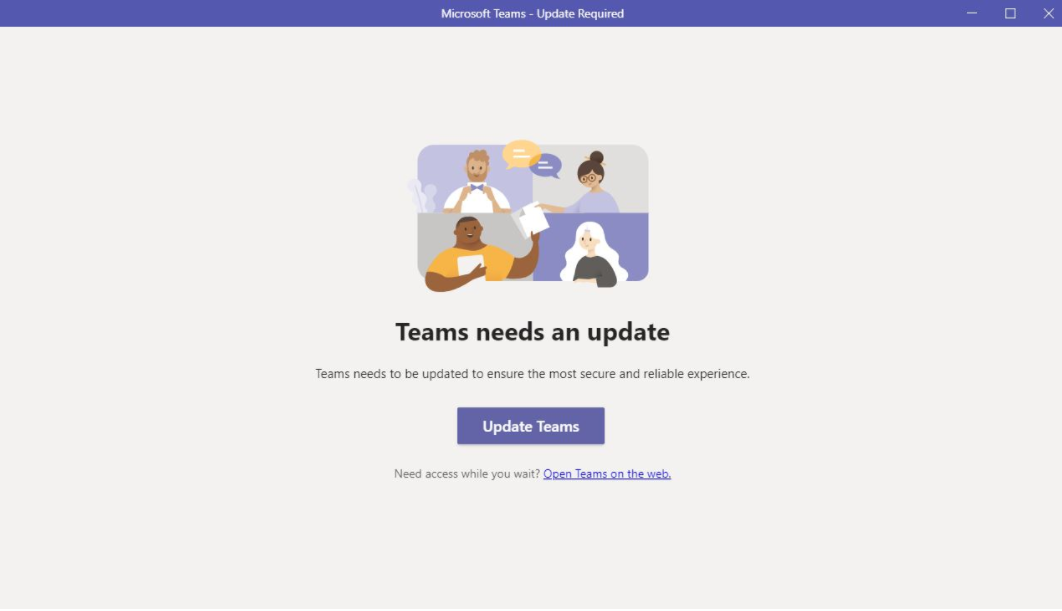
Task: Click the white-haired woman in illustration
Action: (x=591, y=254)
